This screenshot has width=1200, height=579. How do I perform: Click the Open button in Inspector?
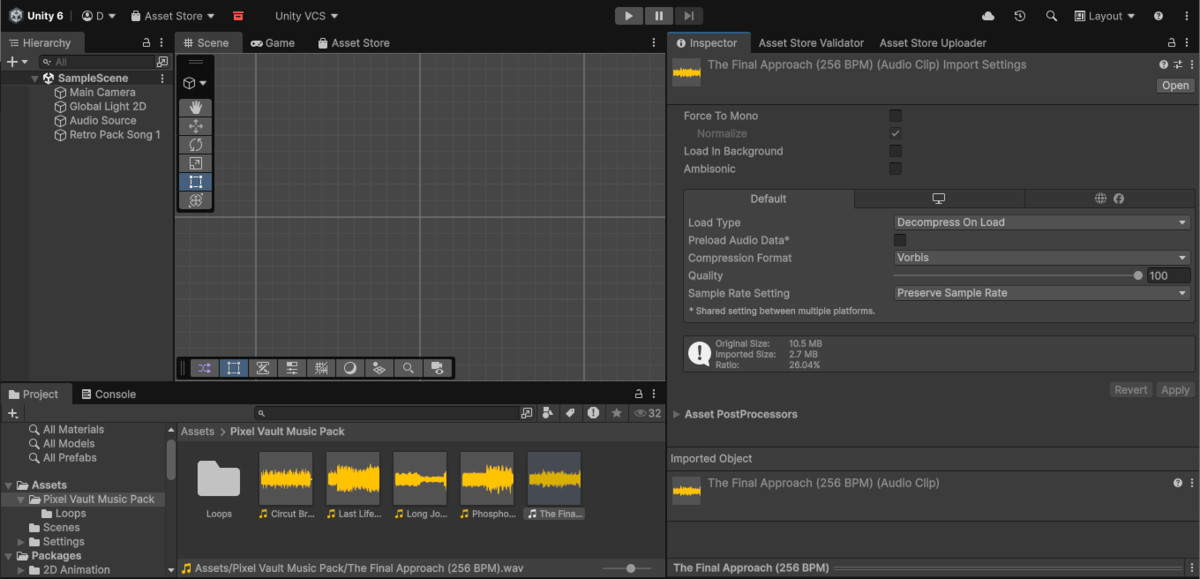[1175, 85]
